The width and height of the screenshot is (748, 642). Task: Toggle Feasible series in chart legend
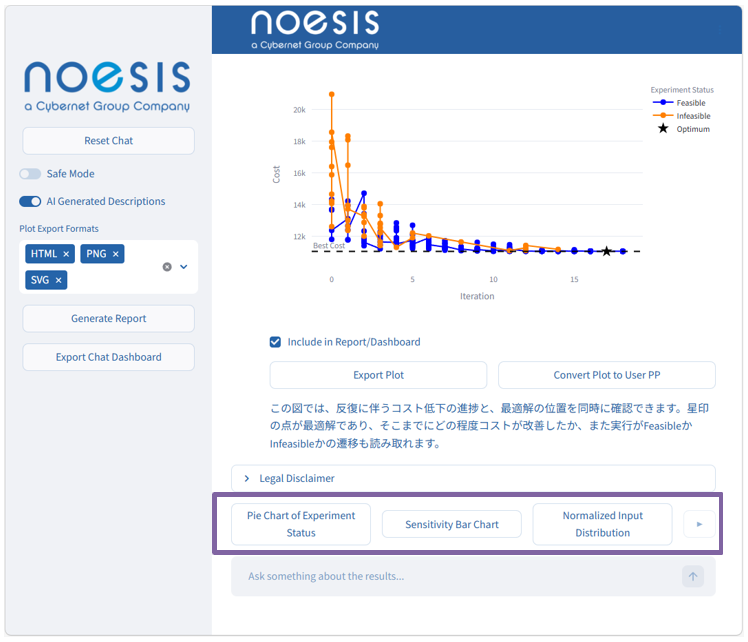click(x=680, y=103)
